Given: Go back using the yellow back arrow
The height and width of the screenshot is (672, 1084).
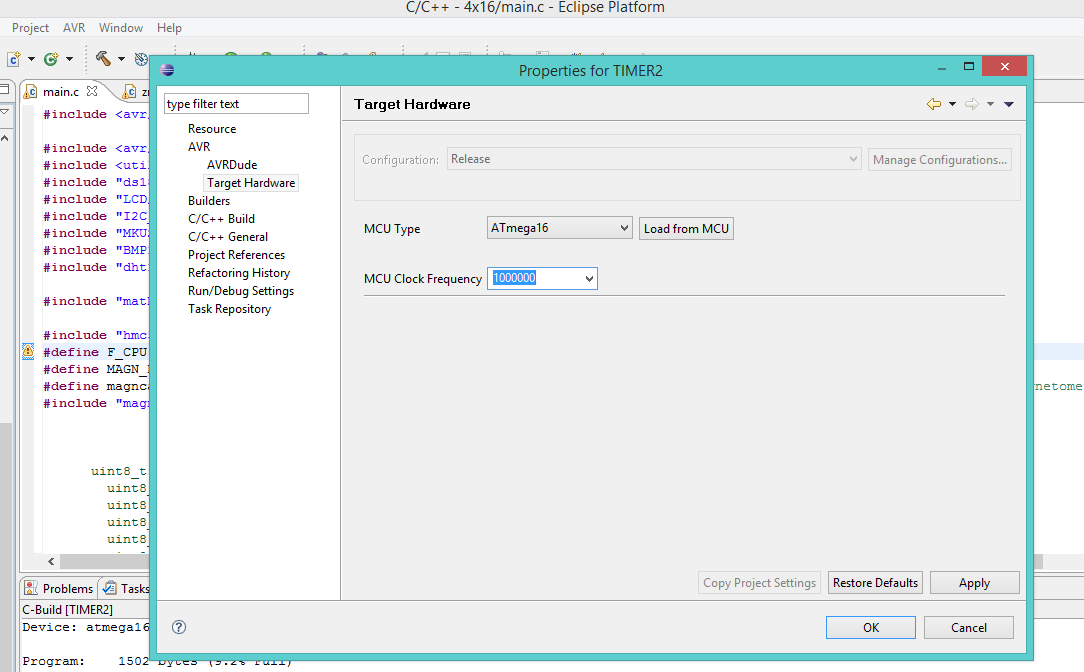Looking at the screenshot, I should 934,104.
